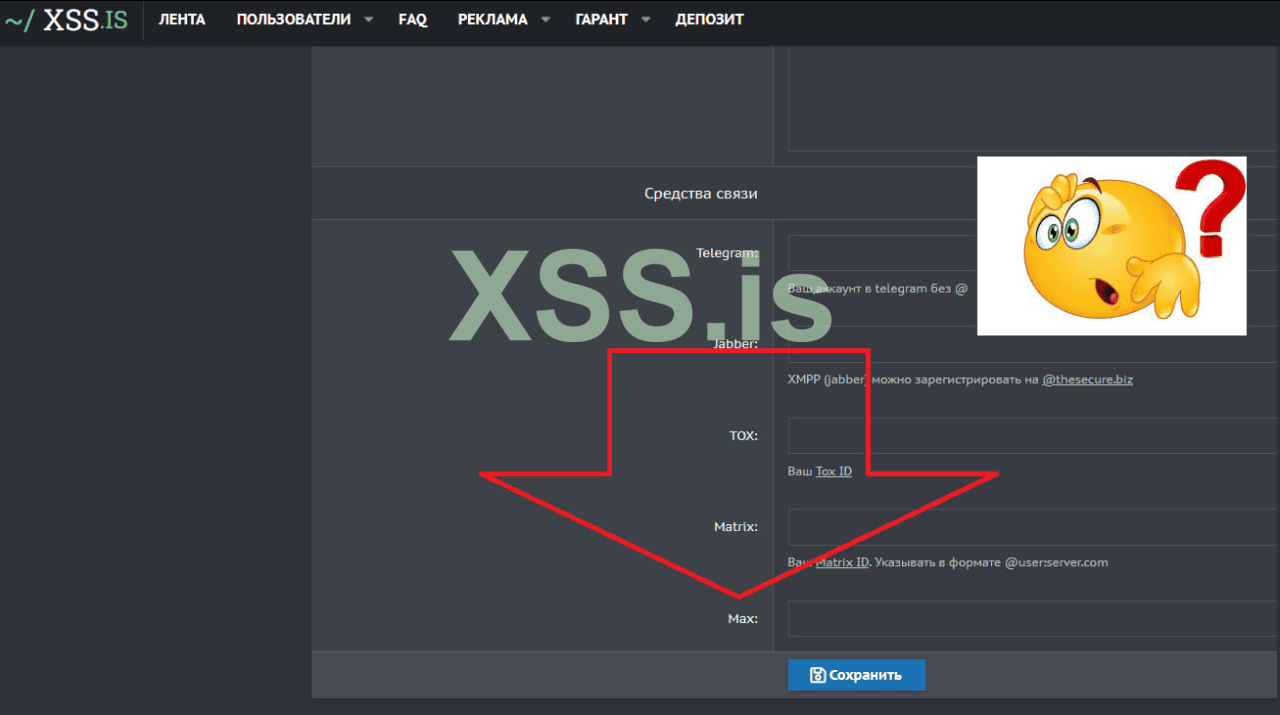Open the Matrix ID link

point(842,562)
